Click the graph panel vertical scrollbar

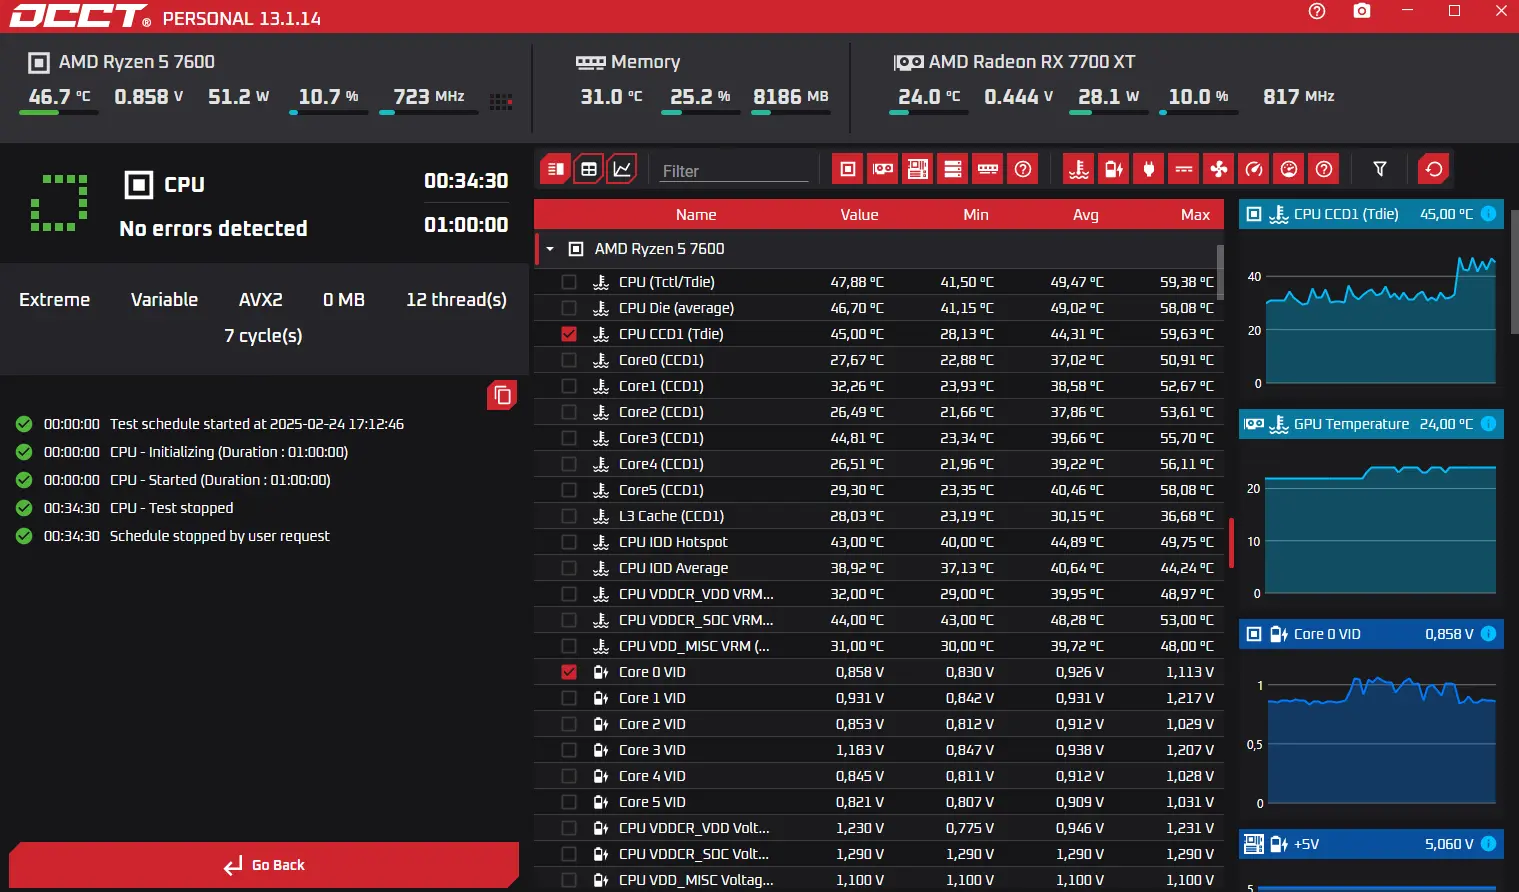(x=1514, y=270)
